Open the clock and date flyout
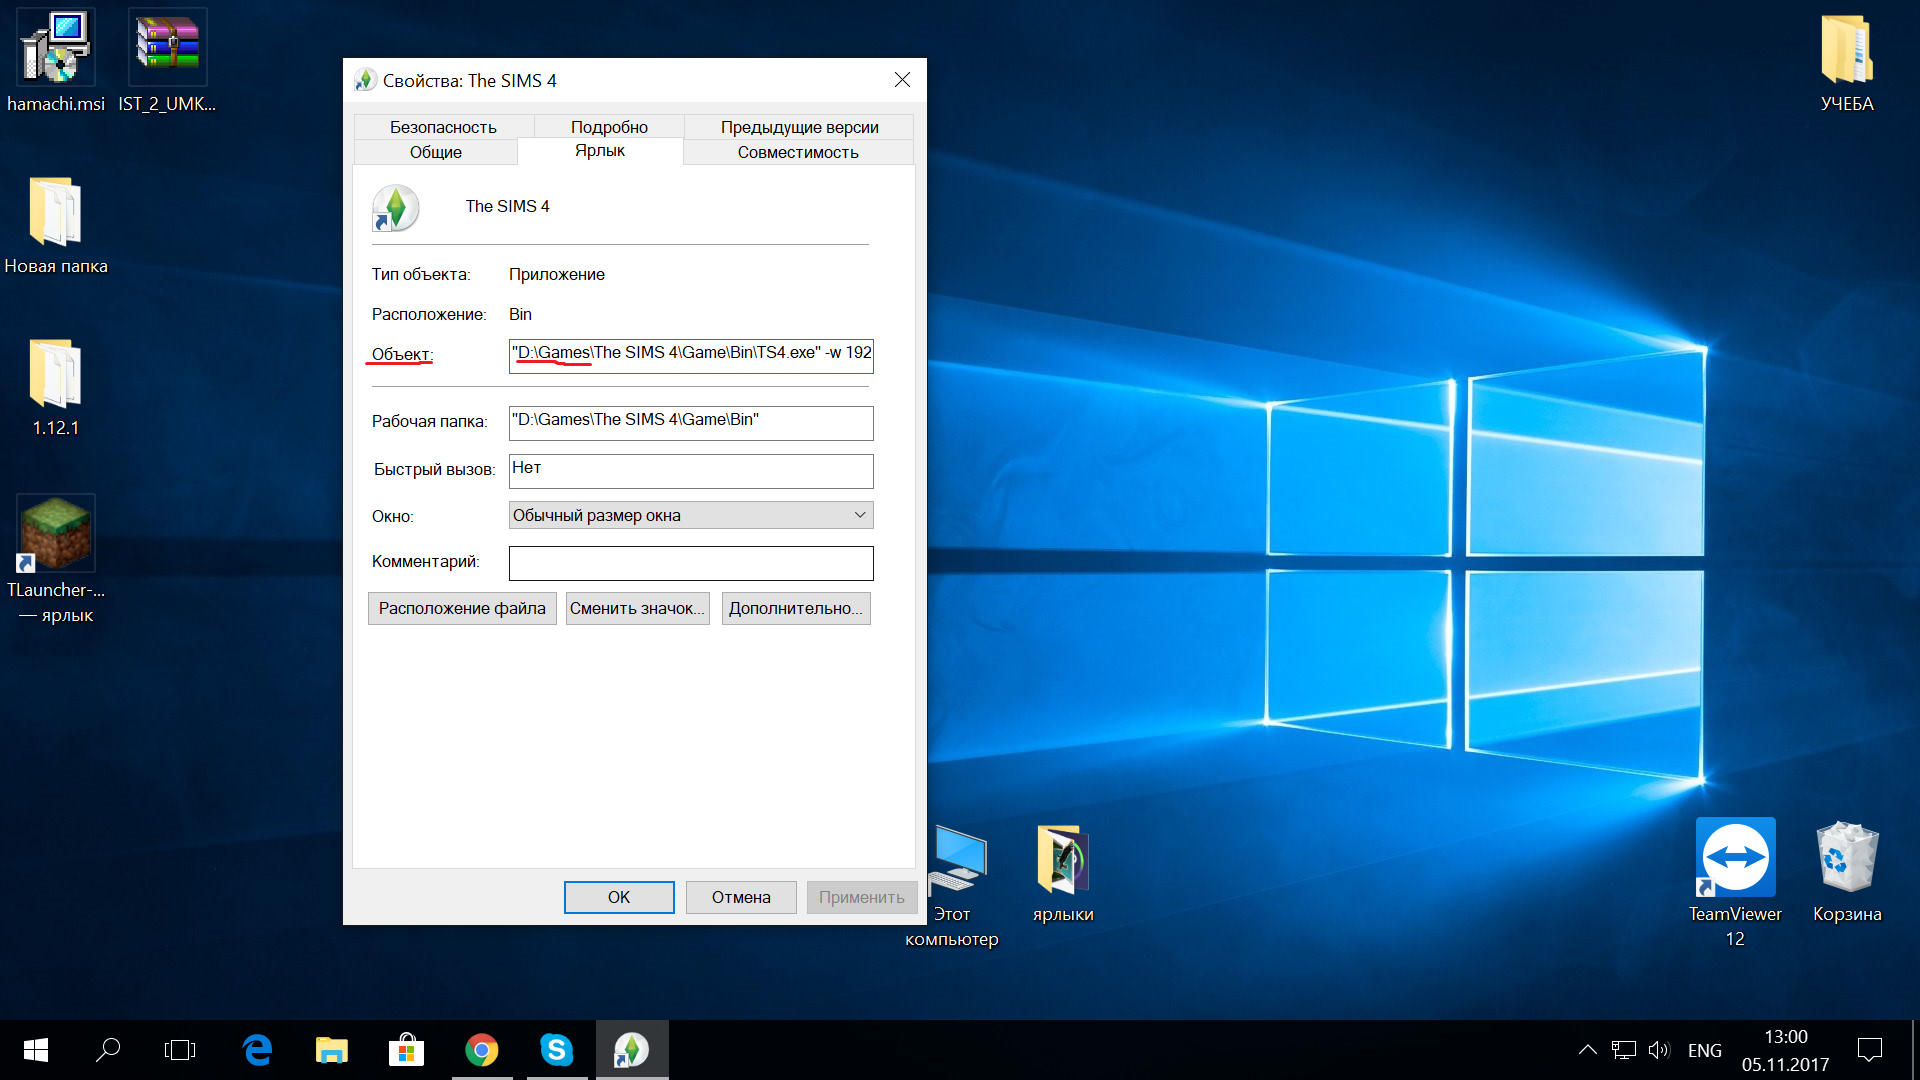This screenshot has height=1080, width=1920. tap(1786, 1050)
